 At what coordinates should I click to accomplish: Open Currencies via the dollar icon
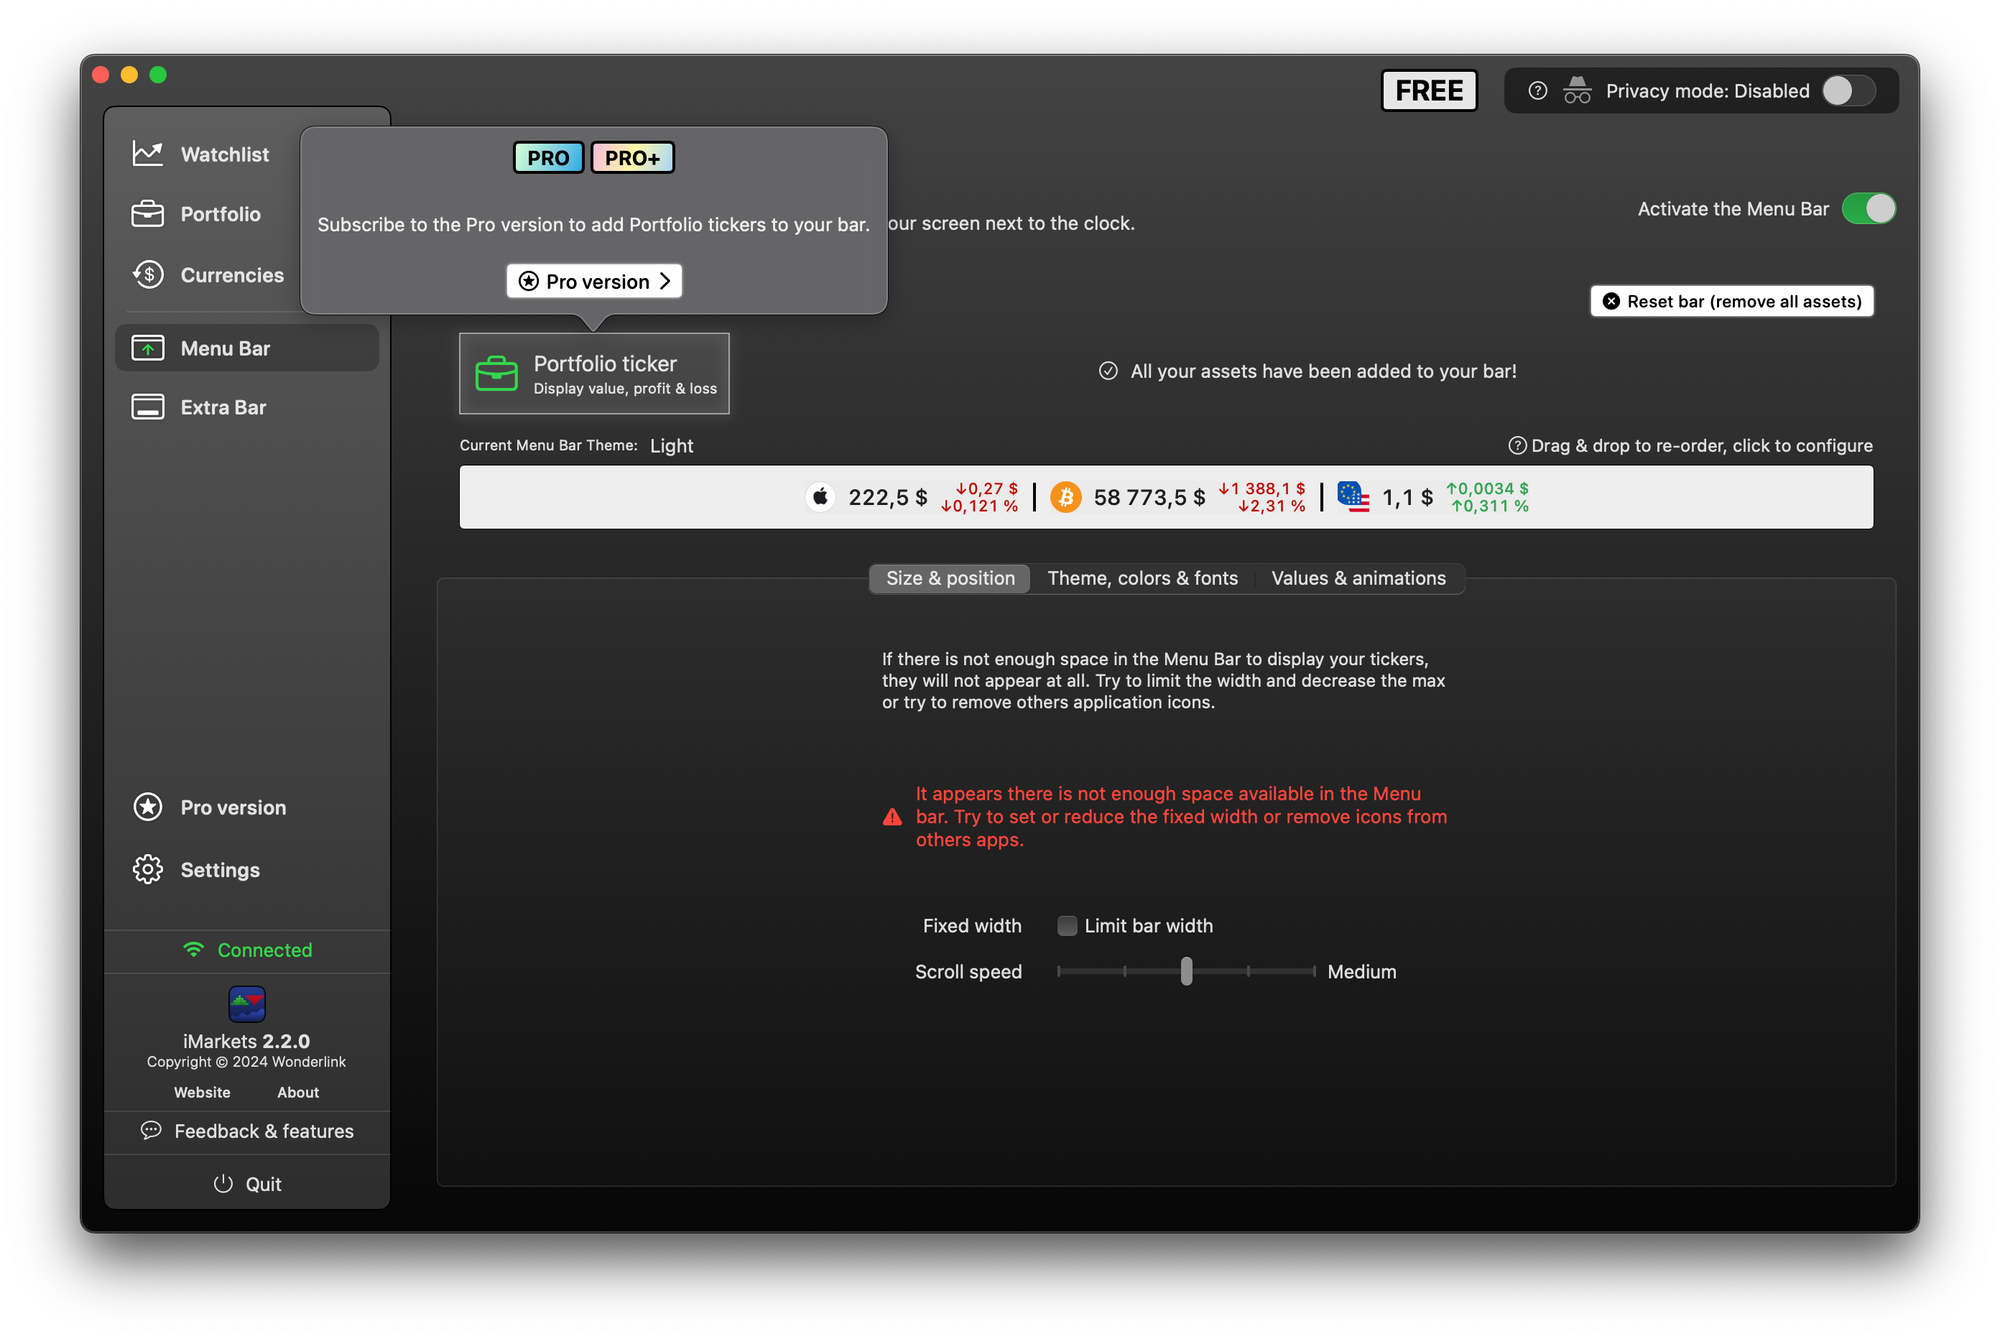(x=148, y=274)
